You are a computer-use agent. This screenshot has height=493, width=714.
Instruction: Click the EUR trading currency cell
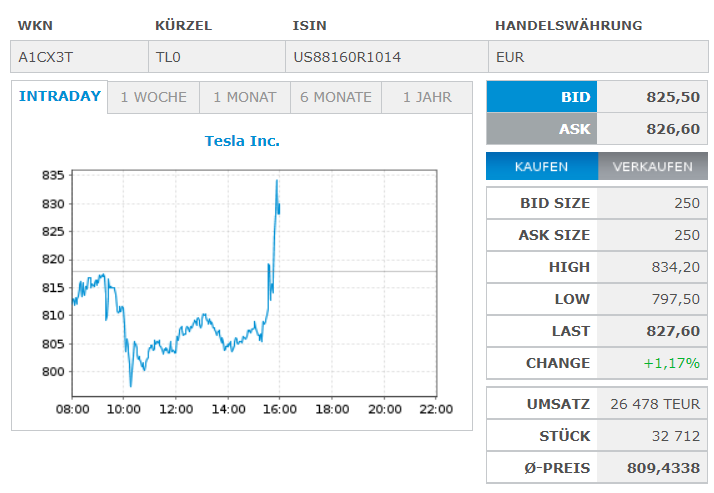510,57
